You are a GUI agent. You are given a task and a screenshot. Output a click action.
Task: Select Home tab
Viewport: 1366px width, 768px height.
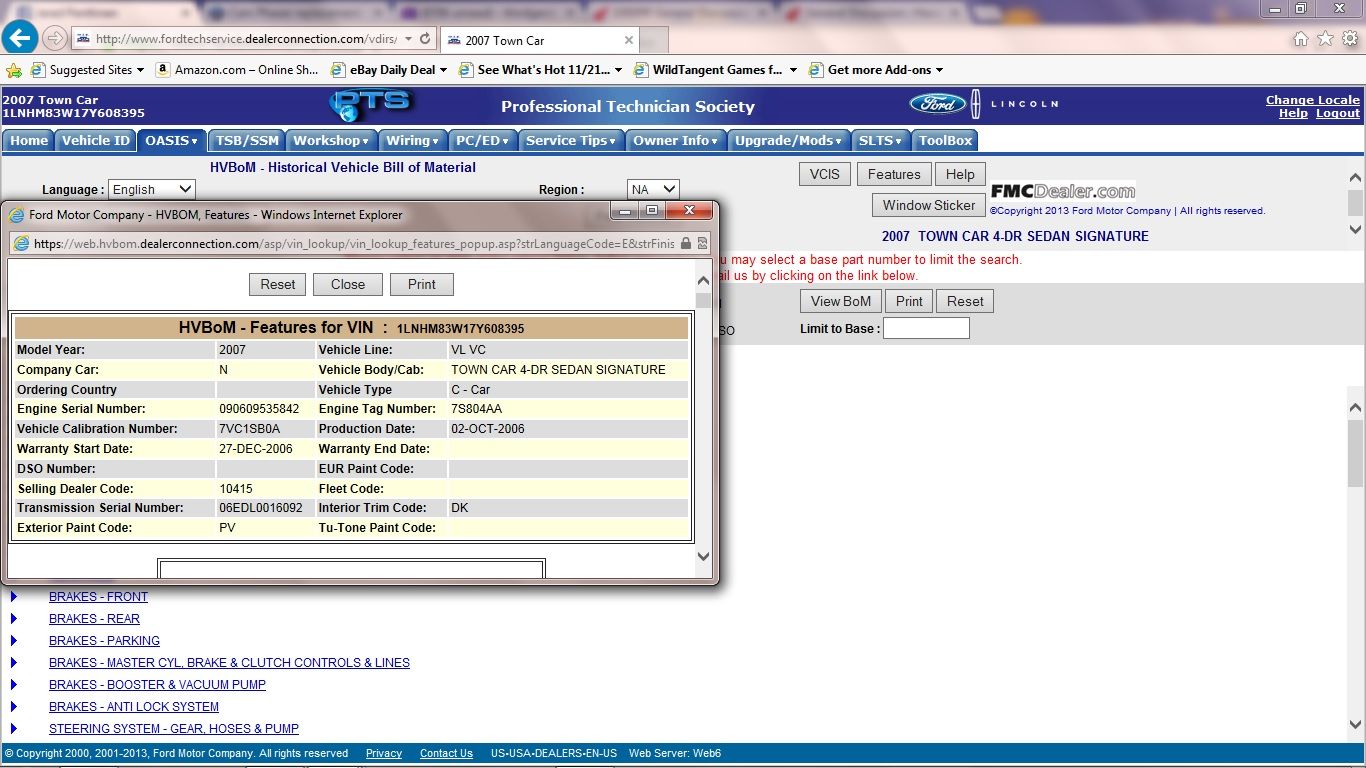click(x=29, y=140)
